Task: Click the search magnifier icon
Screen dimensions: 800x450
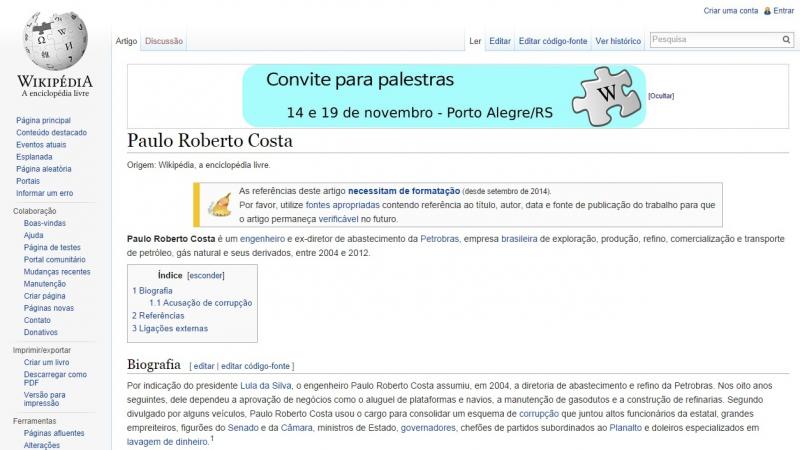Action: click(x=786, y=39)
